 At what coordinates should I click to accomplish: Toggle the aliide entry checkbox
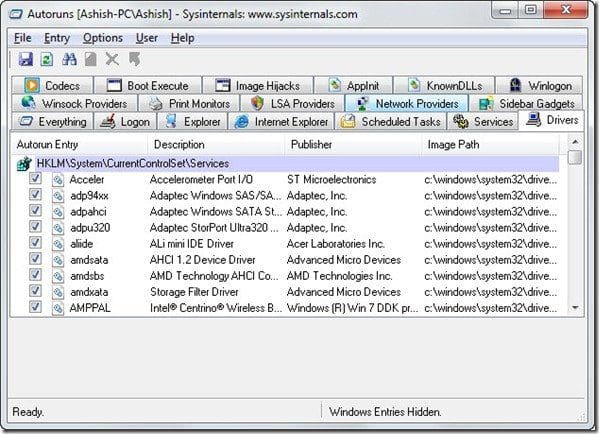click(35, 243)
